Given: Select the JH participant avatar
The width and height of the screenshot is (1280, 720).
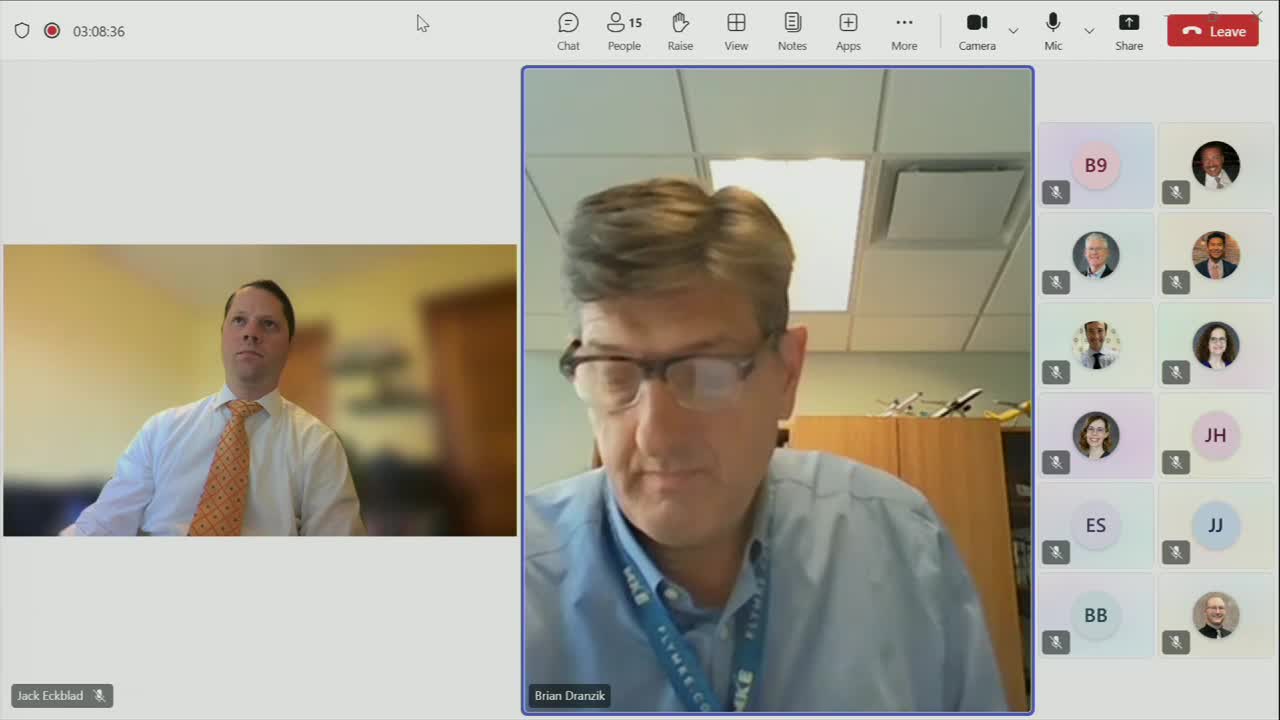Looking at the screenshot, I should pyautogui.click(x=1216, y=435).
